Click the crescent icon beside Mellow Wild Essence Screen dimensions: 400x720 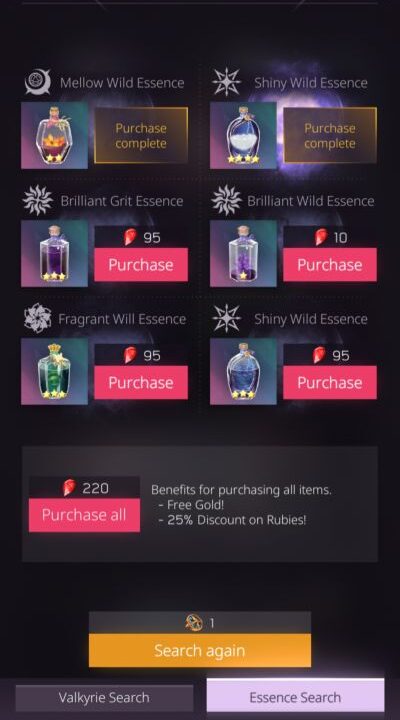pos(38,82)
